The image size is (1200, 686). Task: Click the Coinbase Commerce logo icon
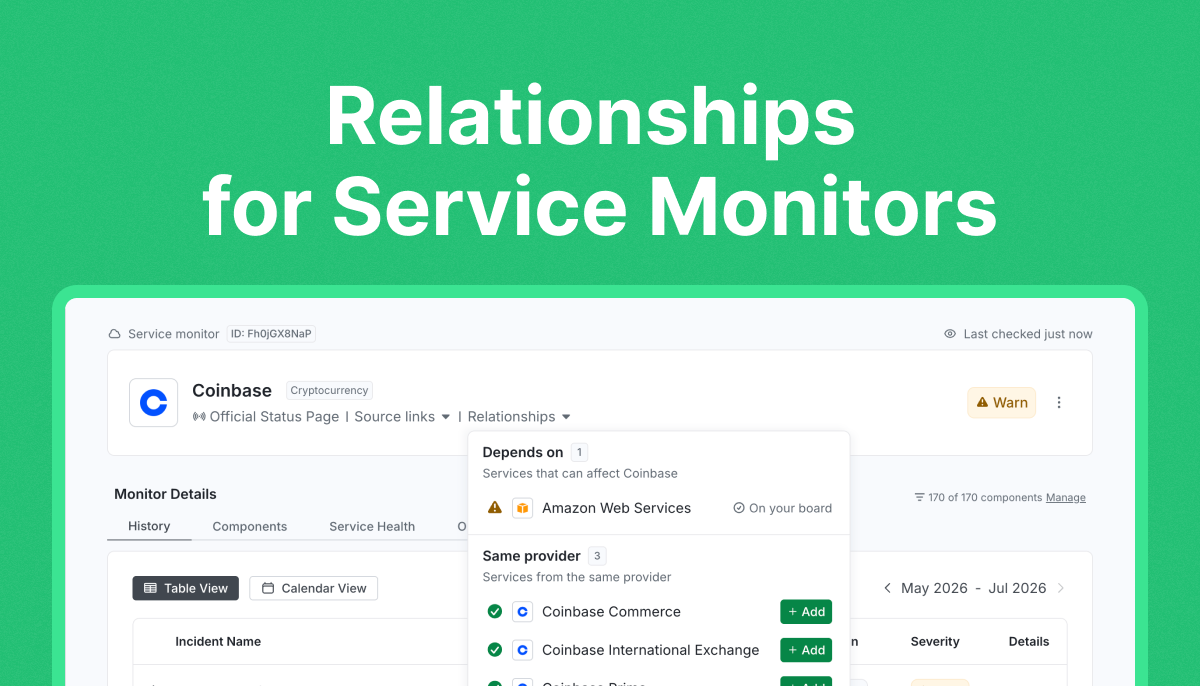[522, 612]
